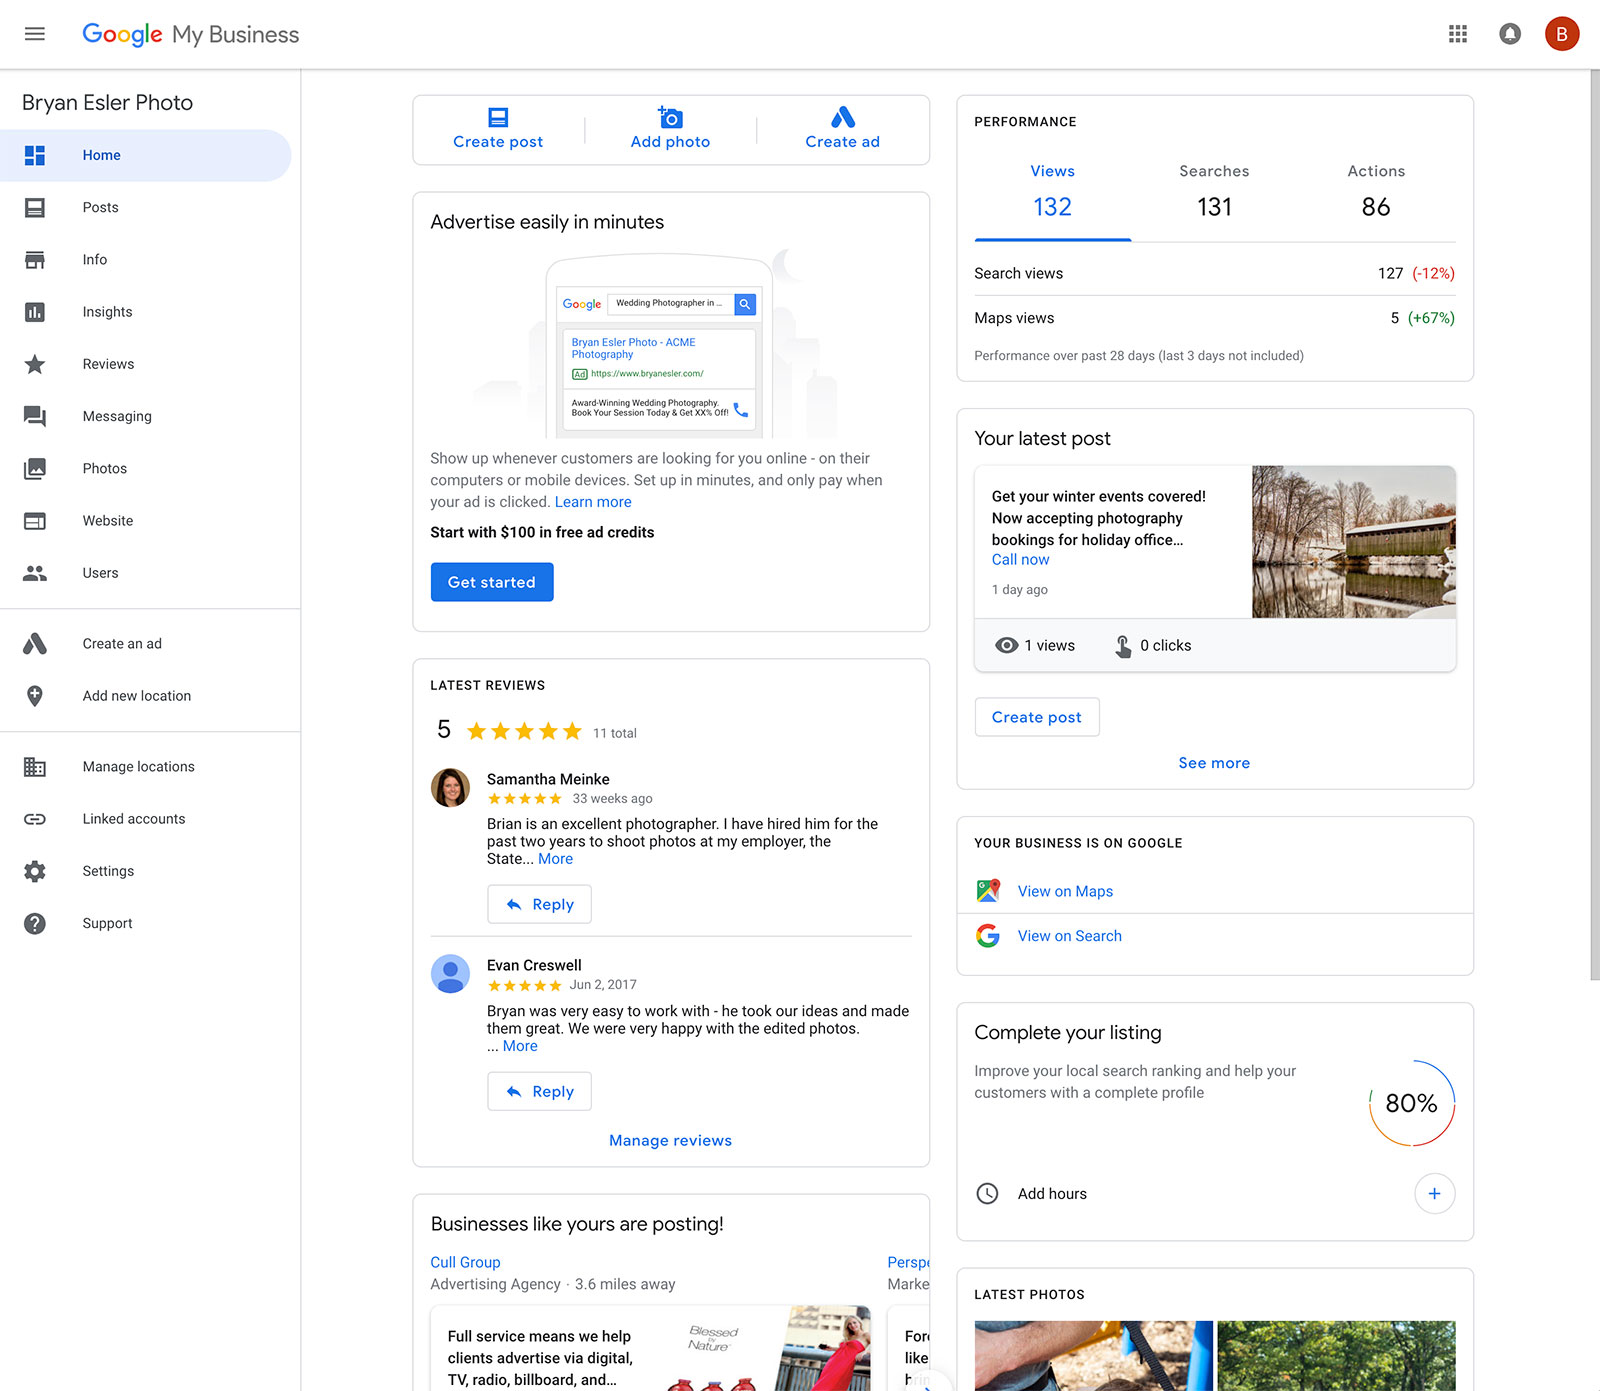The width and height of the screenshot is (1600, 1391).
Task: Reply to Samantha Meinke's review
Action: tap(540, 904)
